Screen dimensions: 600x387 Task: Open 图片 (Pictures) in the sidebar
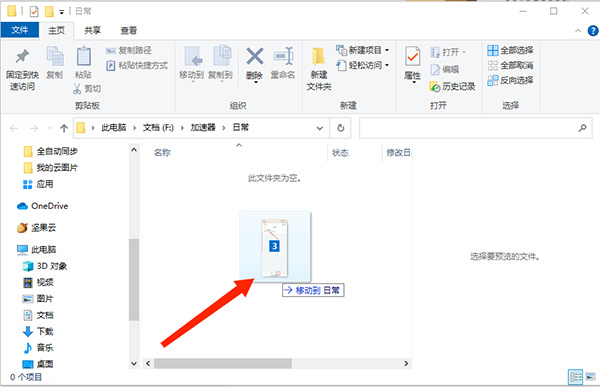(38, 299)
